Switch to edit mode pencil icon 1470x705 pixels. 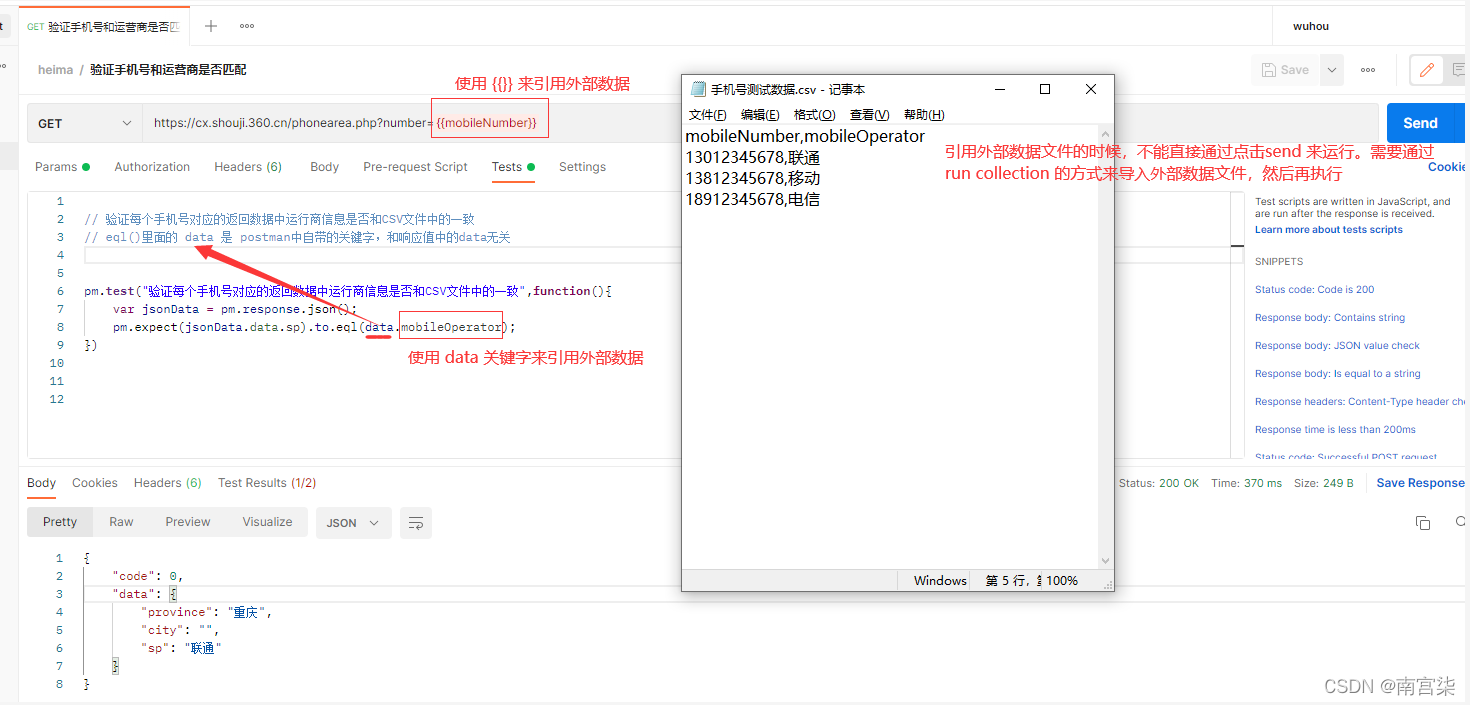pos(1427,70)
